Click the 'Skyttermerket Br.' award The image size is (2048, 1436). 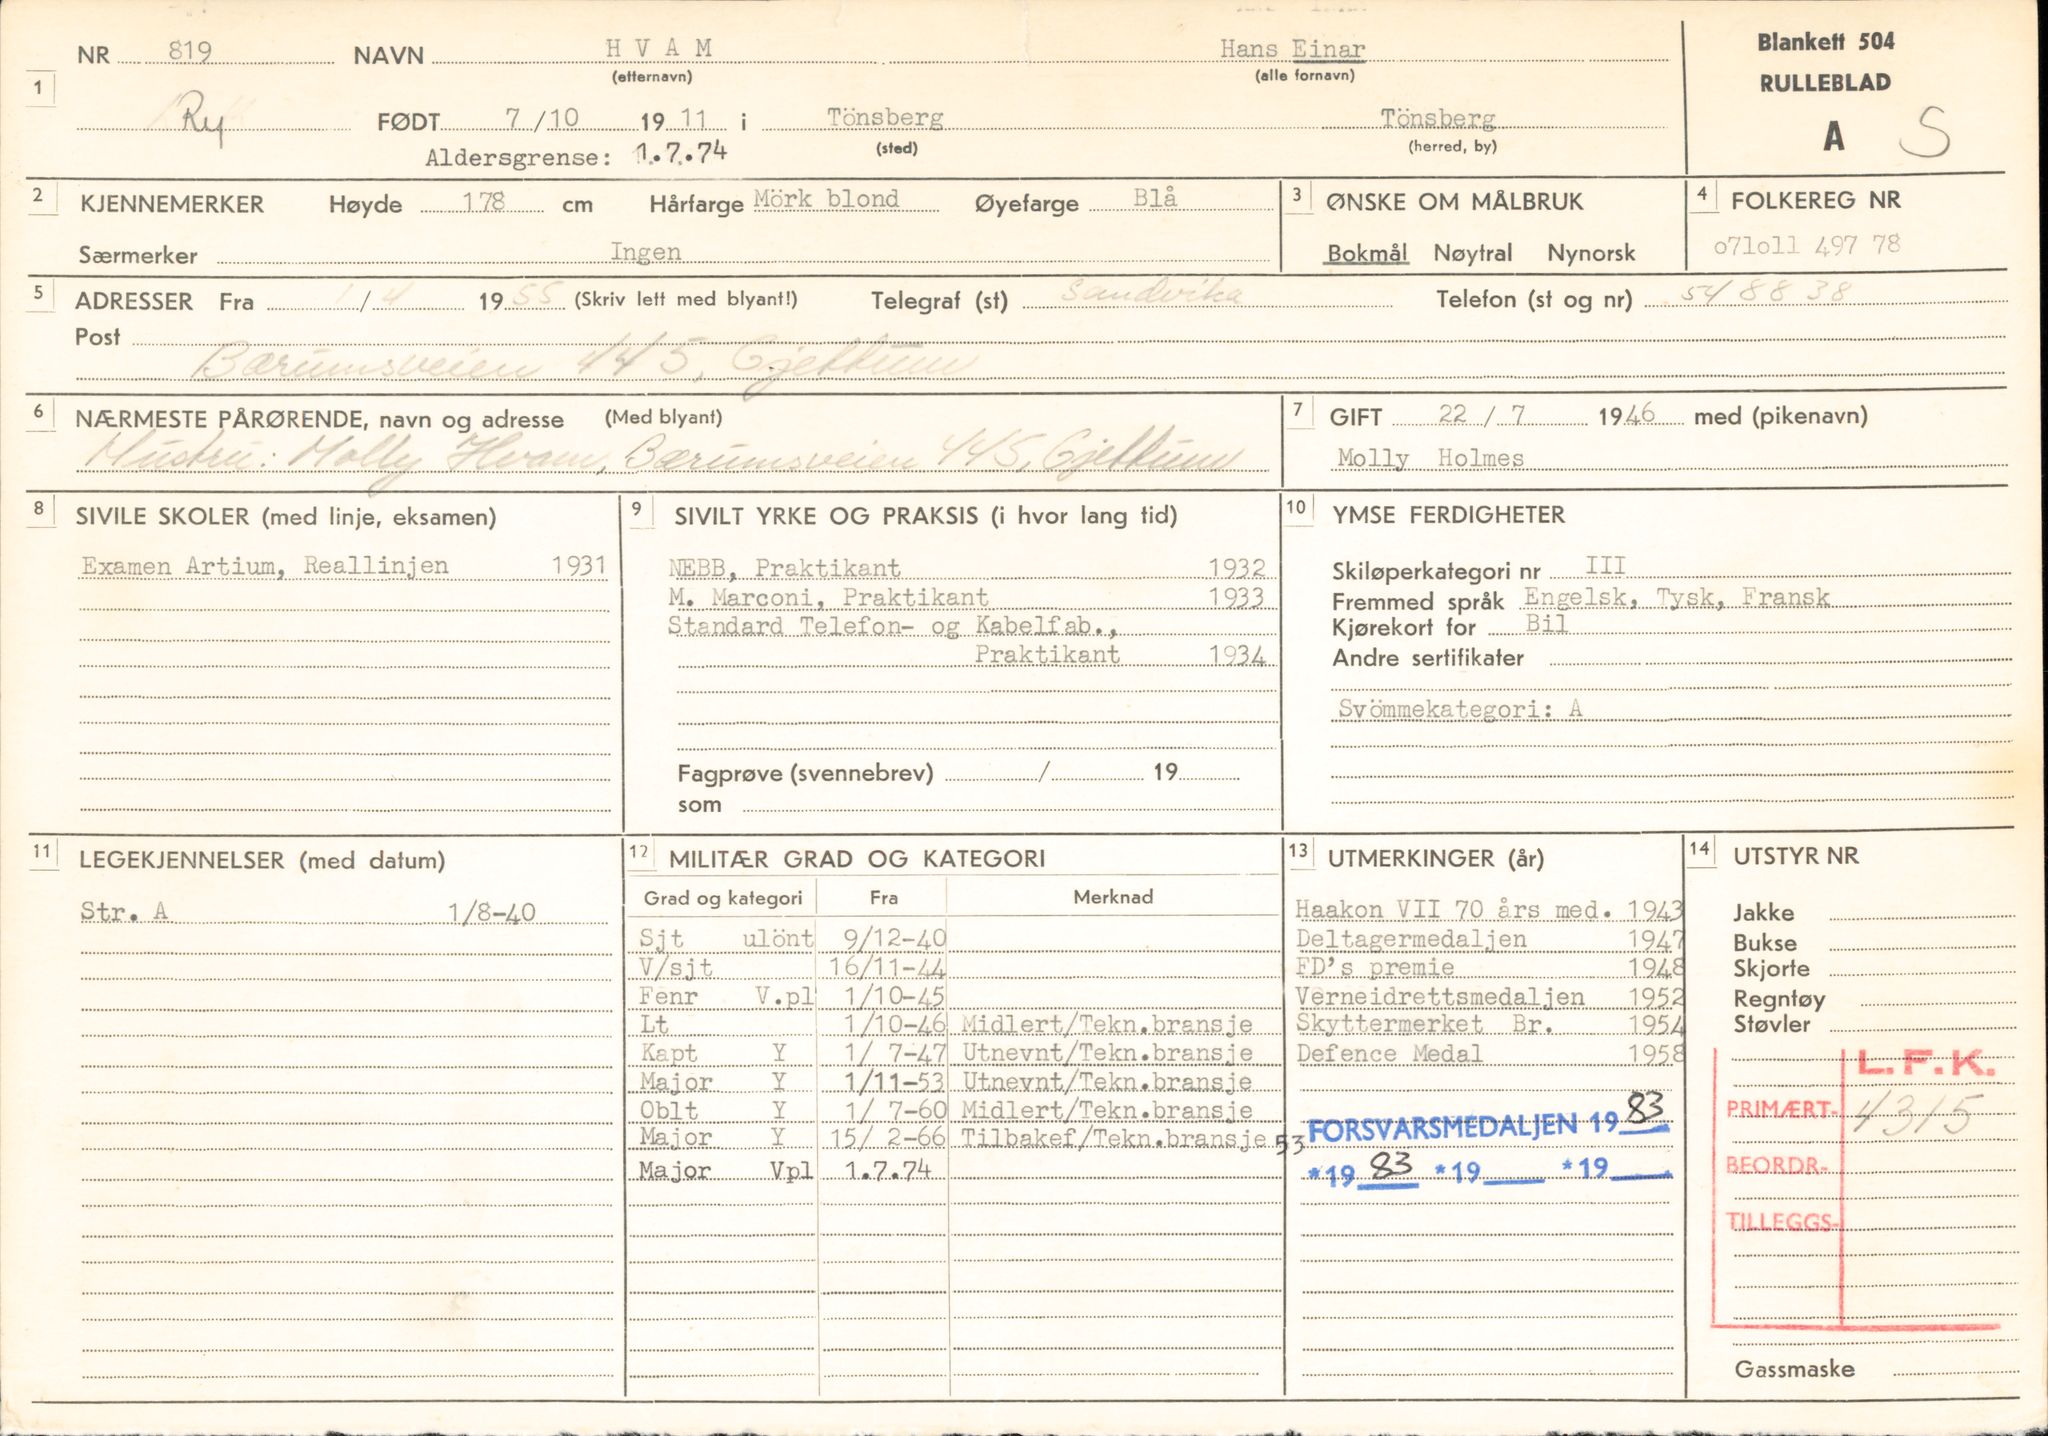point(1424,1024)
